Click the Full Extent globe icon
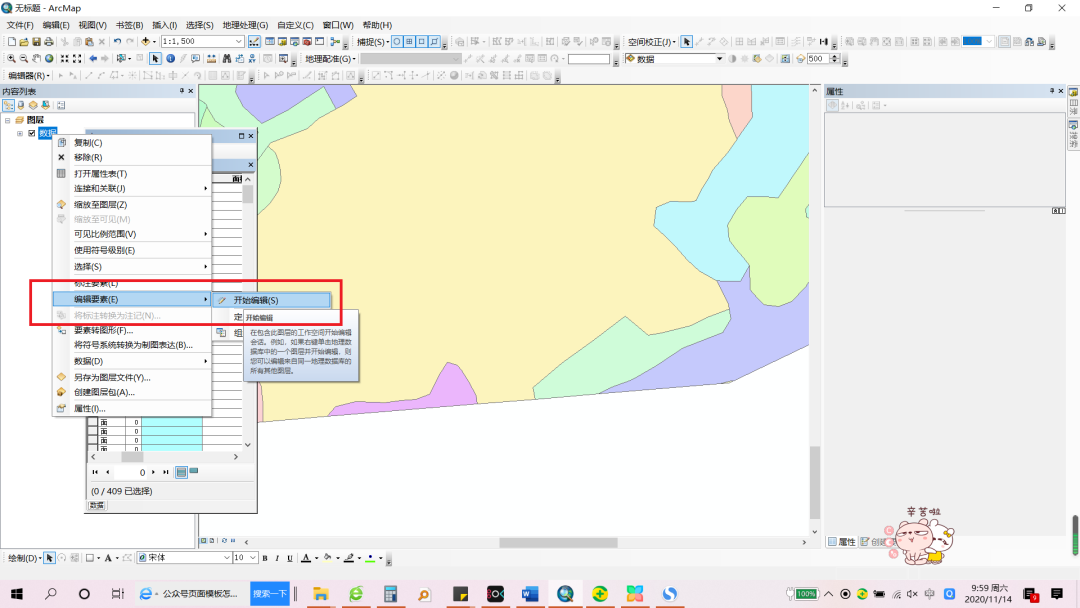 coord(49,59)
